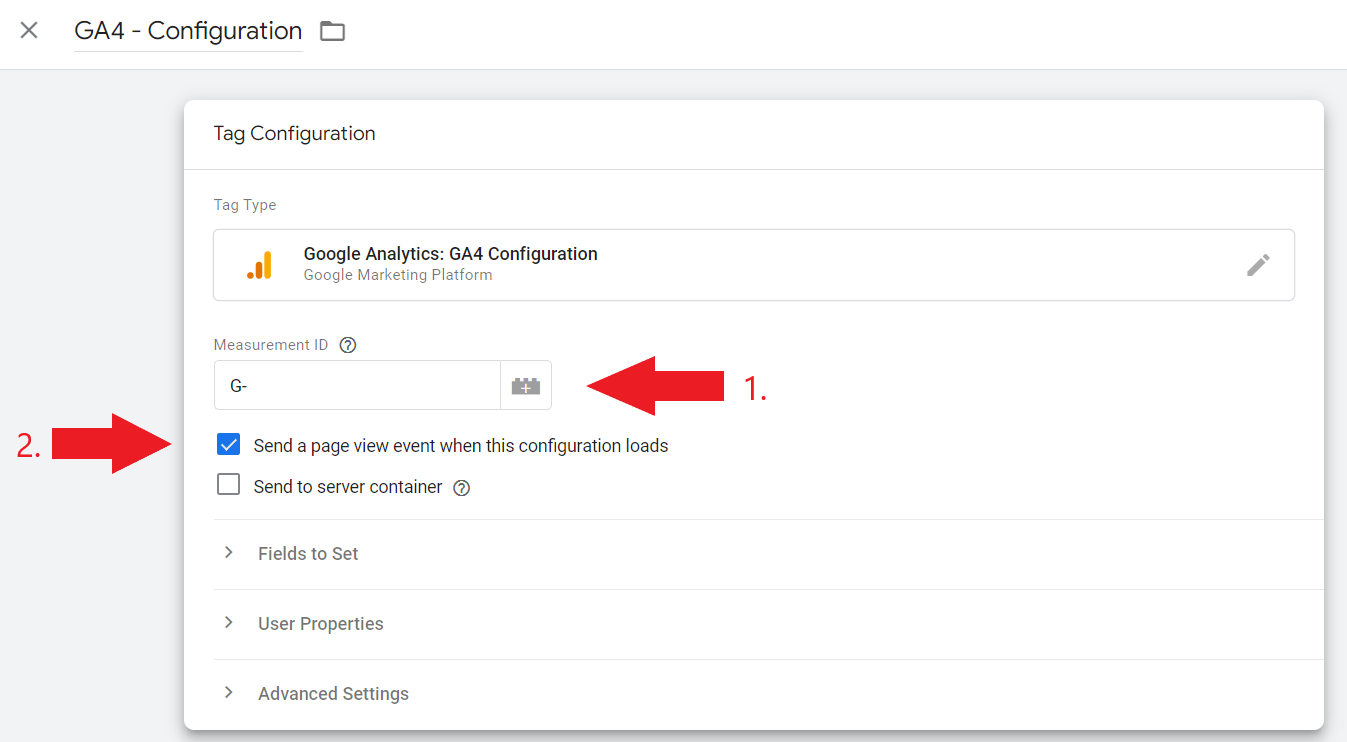Click the 'Google Marketing Platform' subtitle
Image resolution: width=1347 pixels, height=742 pixels.
click(x=397, y=275)
